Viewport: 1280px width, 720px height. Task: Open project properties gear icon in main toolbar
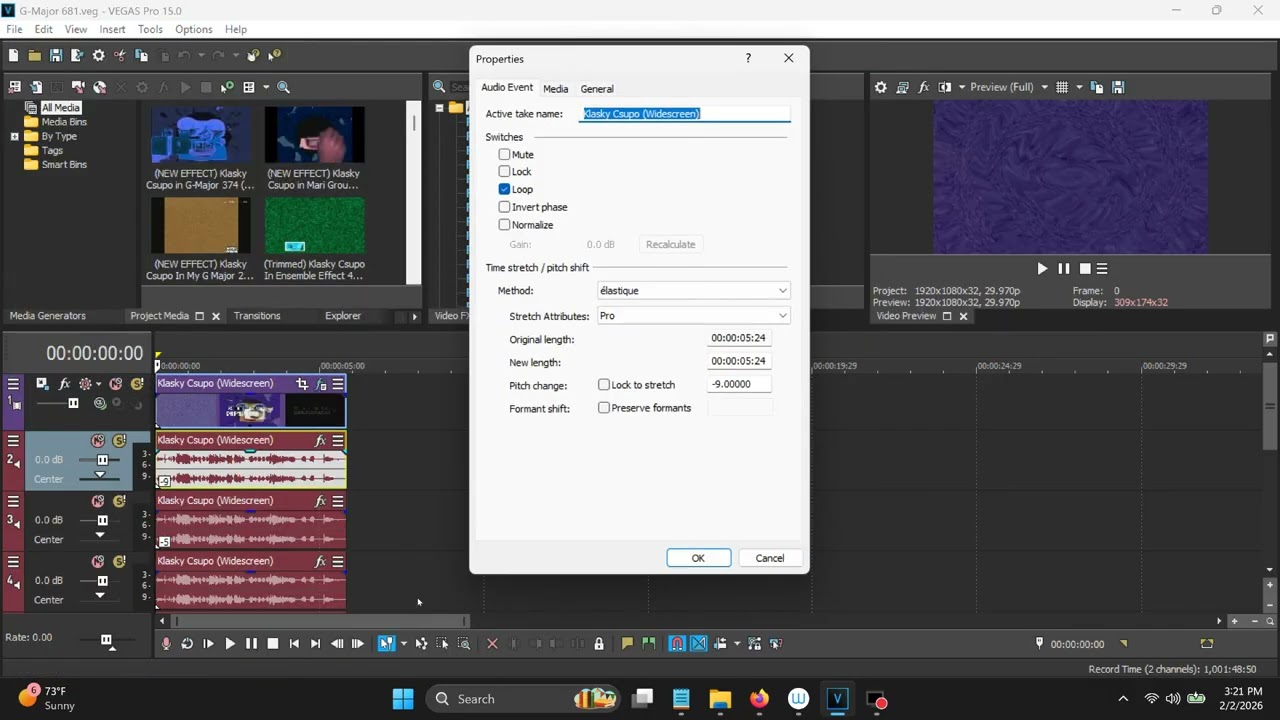(98, 56)
